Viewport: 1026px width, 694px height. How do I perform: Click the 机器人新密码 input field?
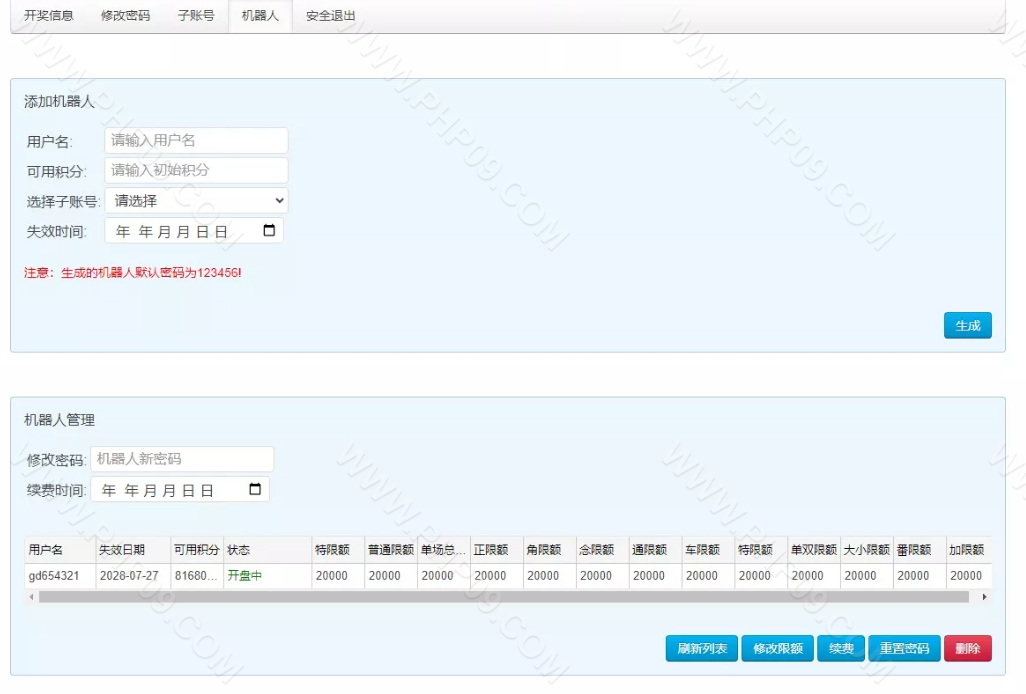point(182,460)
